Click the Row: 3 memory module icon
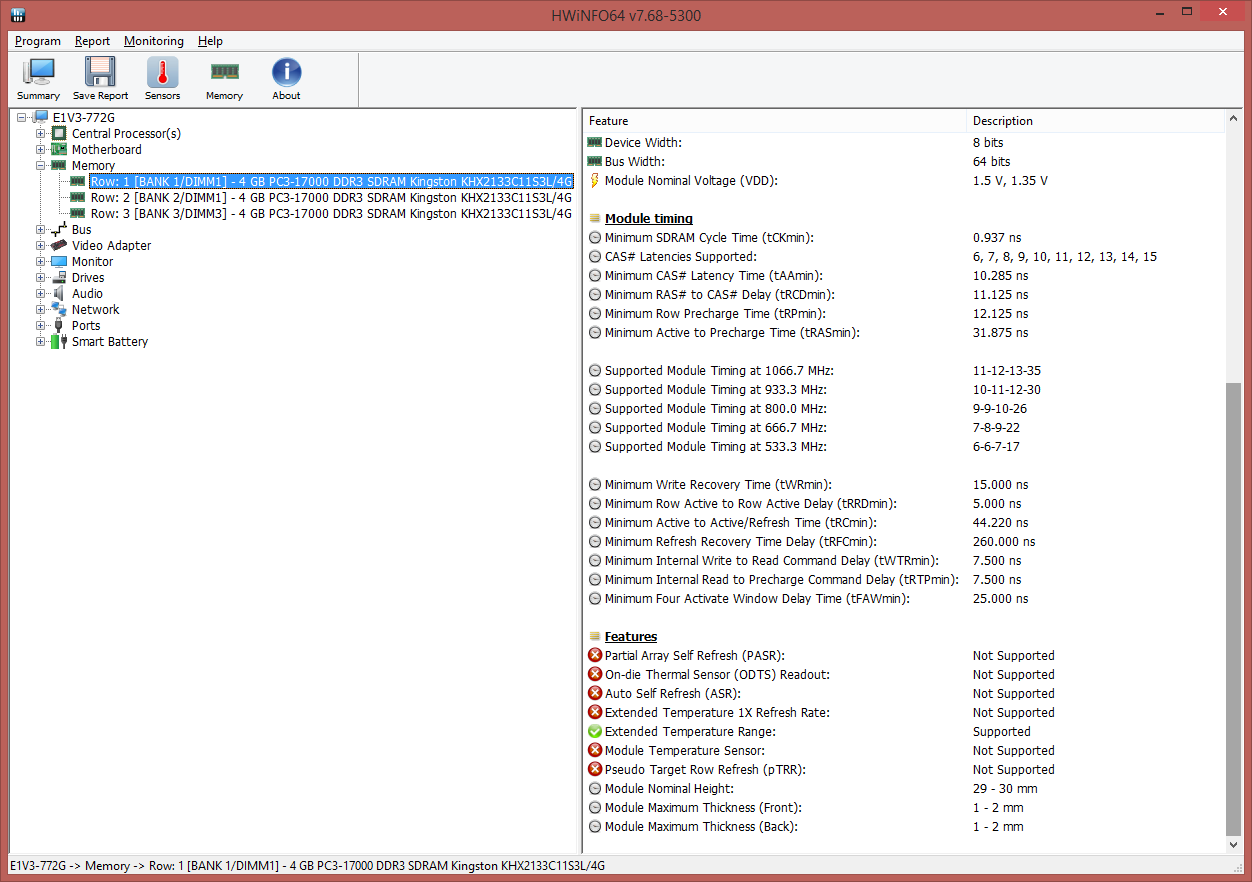This screenshot has width=1252, height=882. tap(78, 214)
